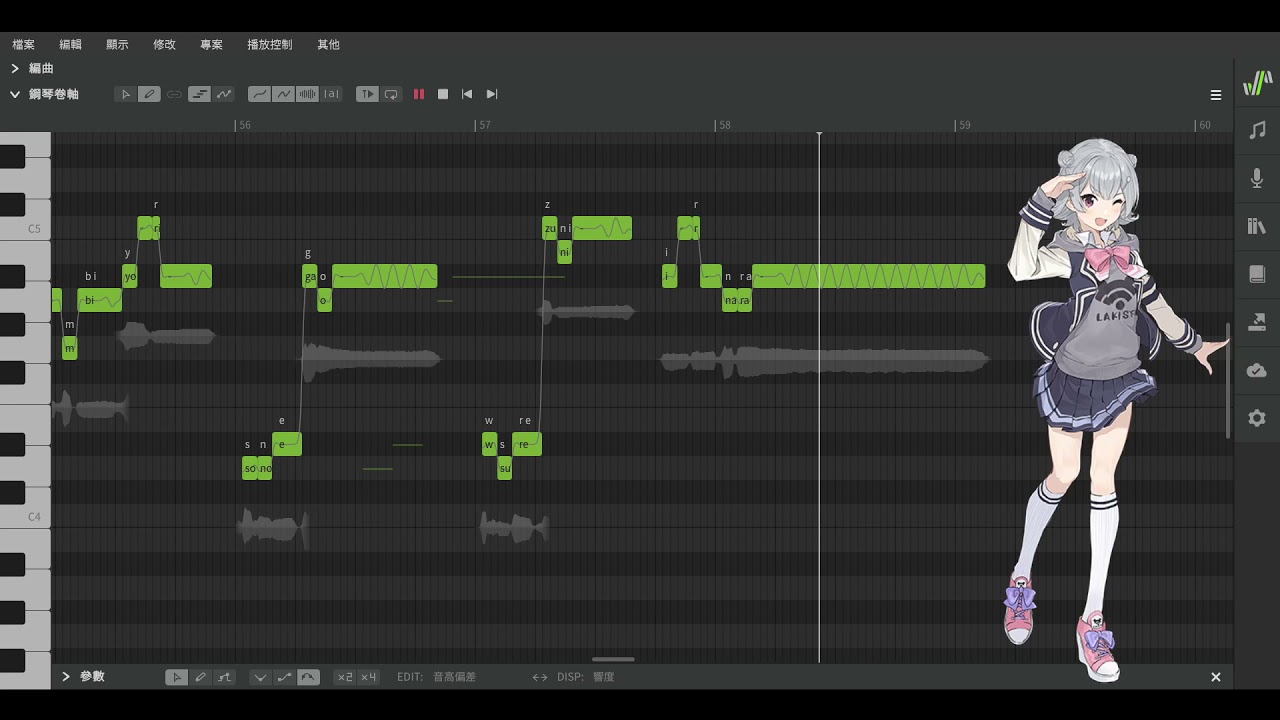
Task: Select pointer tool in parameters panel
Action: tap(176, 677)
